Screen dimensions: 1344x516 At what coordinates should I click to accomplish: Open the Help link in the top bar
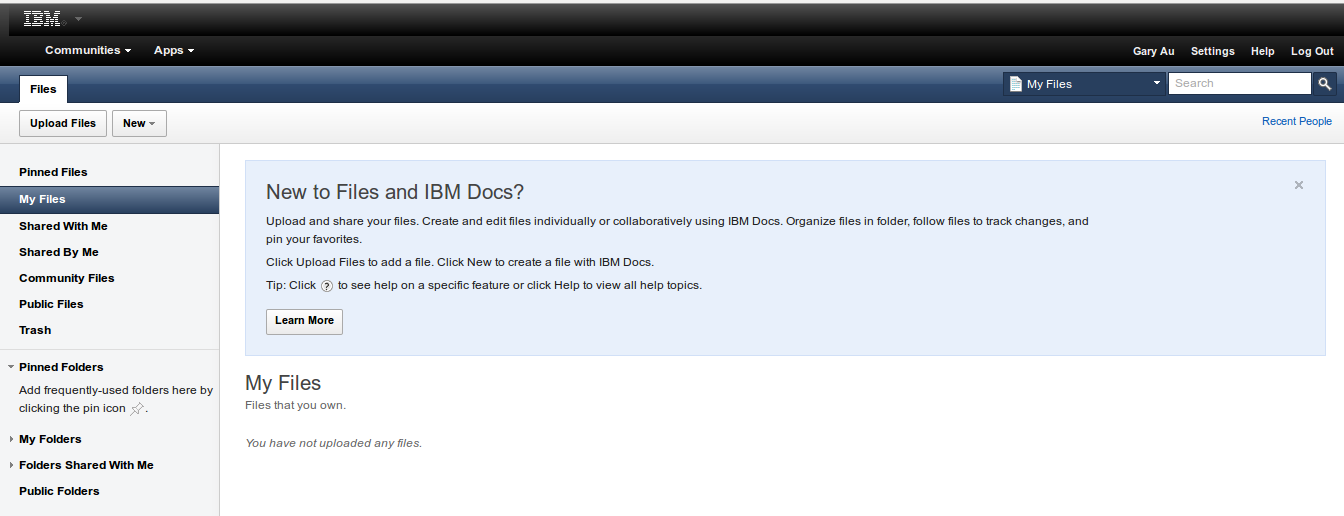point(1263,51)
